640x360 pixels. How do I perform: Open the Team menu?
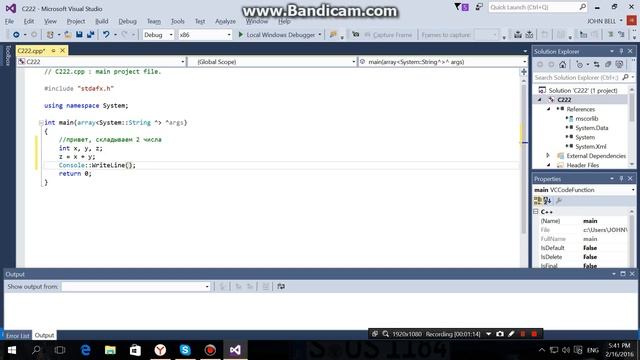click(154, 21)
